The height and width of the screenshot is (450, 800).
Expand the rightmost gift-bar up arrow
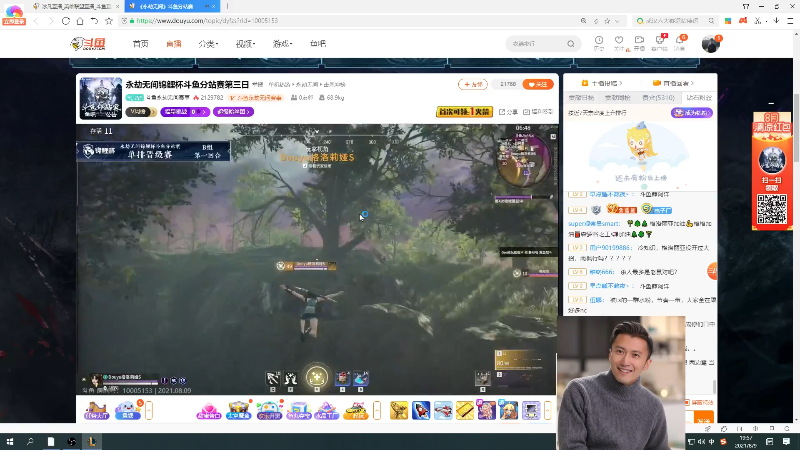coord(547,410)
